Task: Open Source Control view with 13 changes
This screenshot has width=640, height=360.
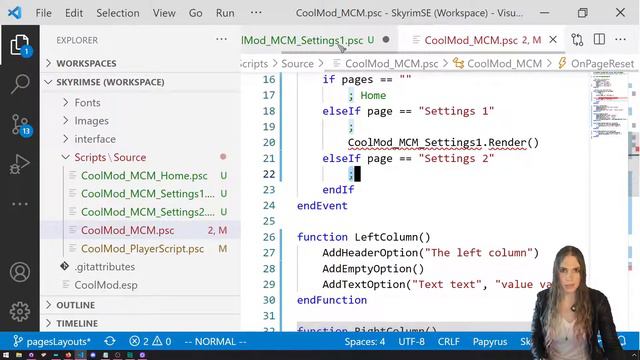Action: 20,124
